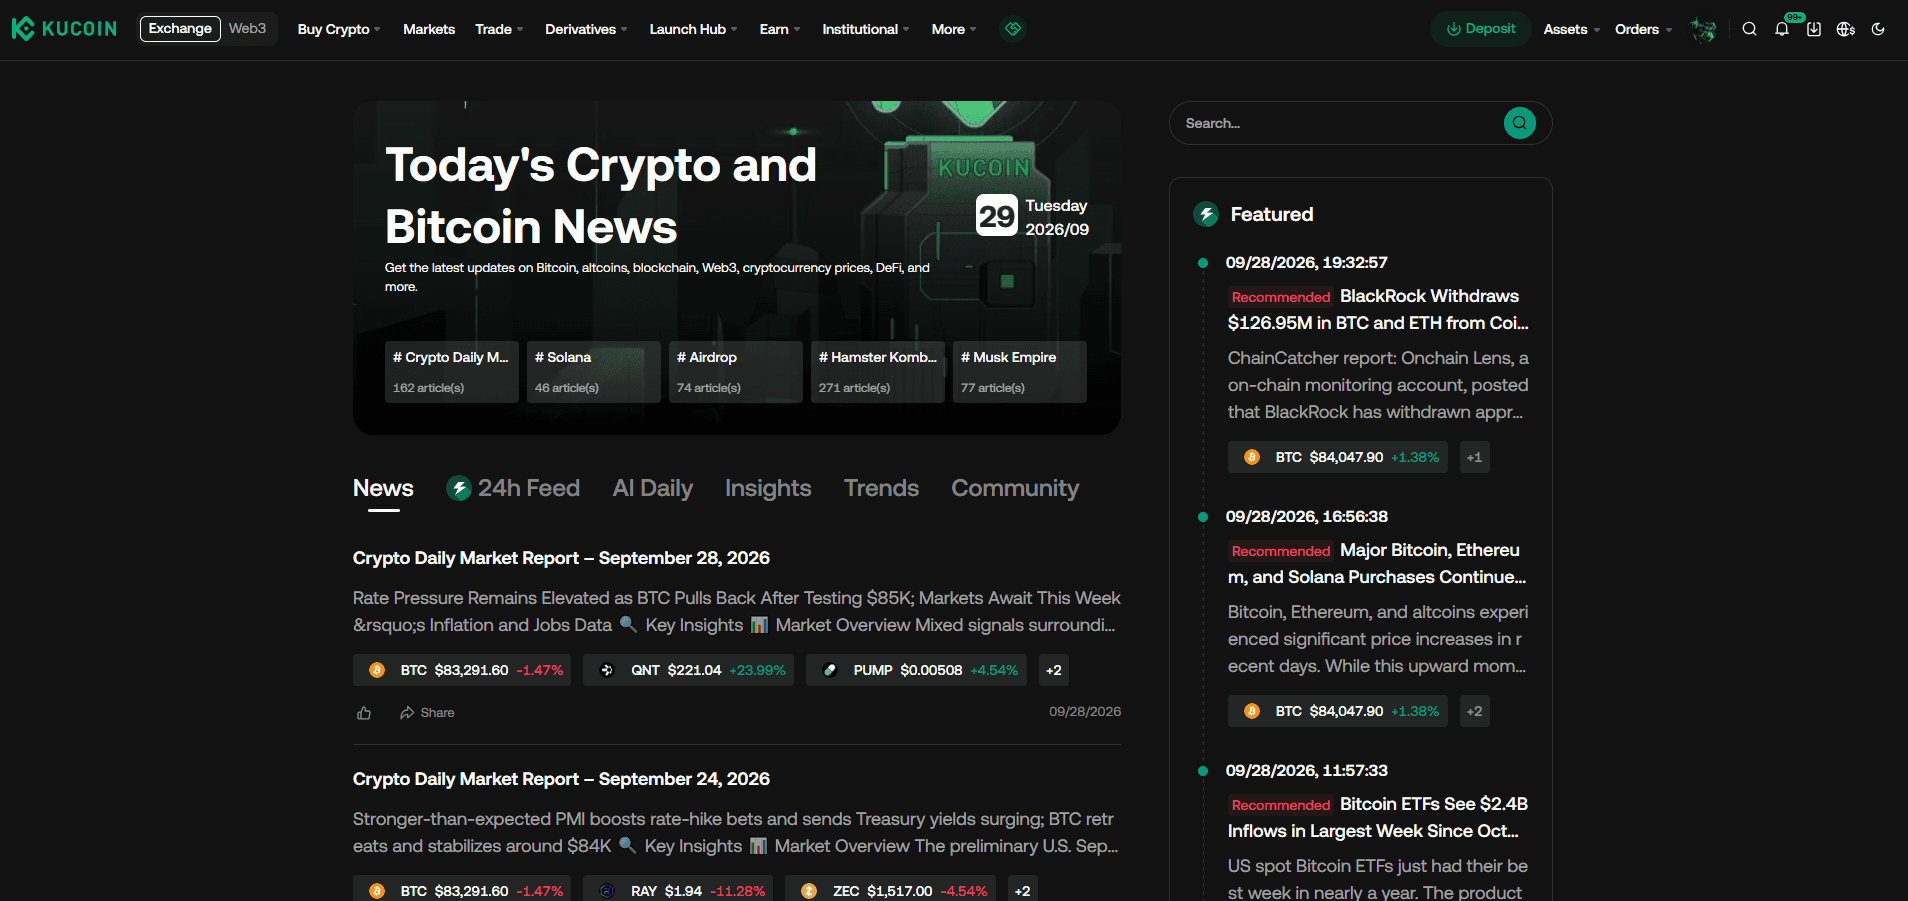This screenshot has height=901, width=1908.
Task: Click RAY $1.94 price tag
Action: [x=678, y=890]
